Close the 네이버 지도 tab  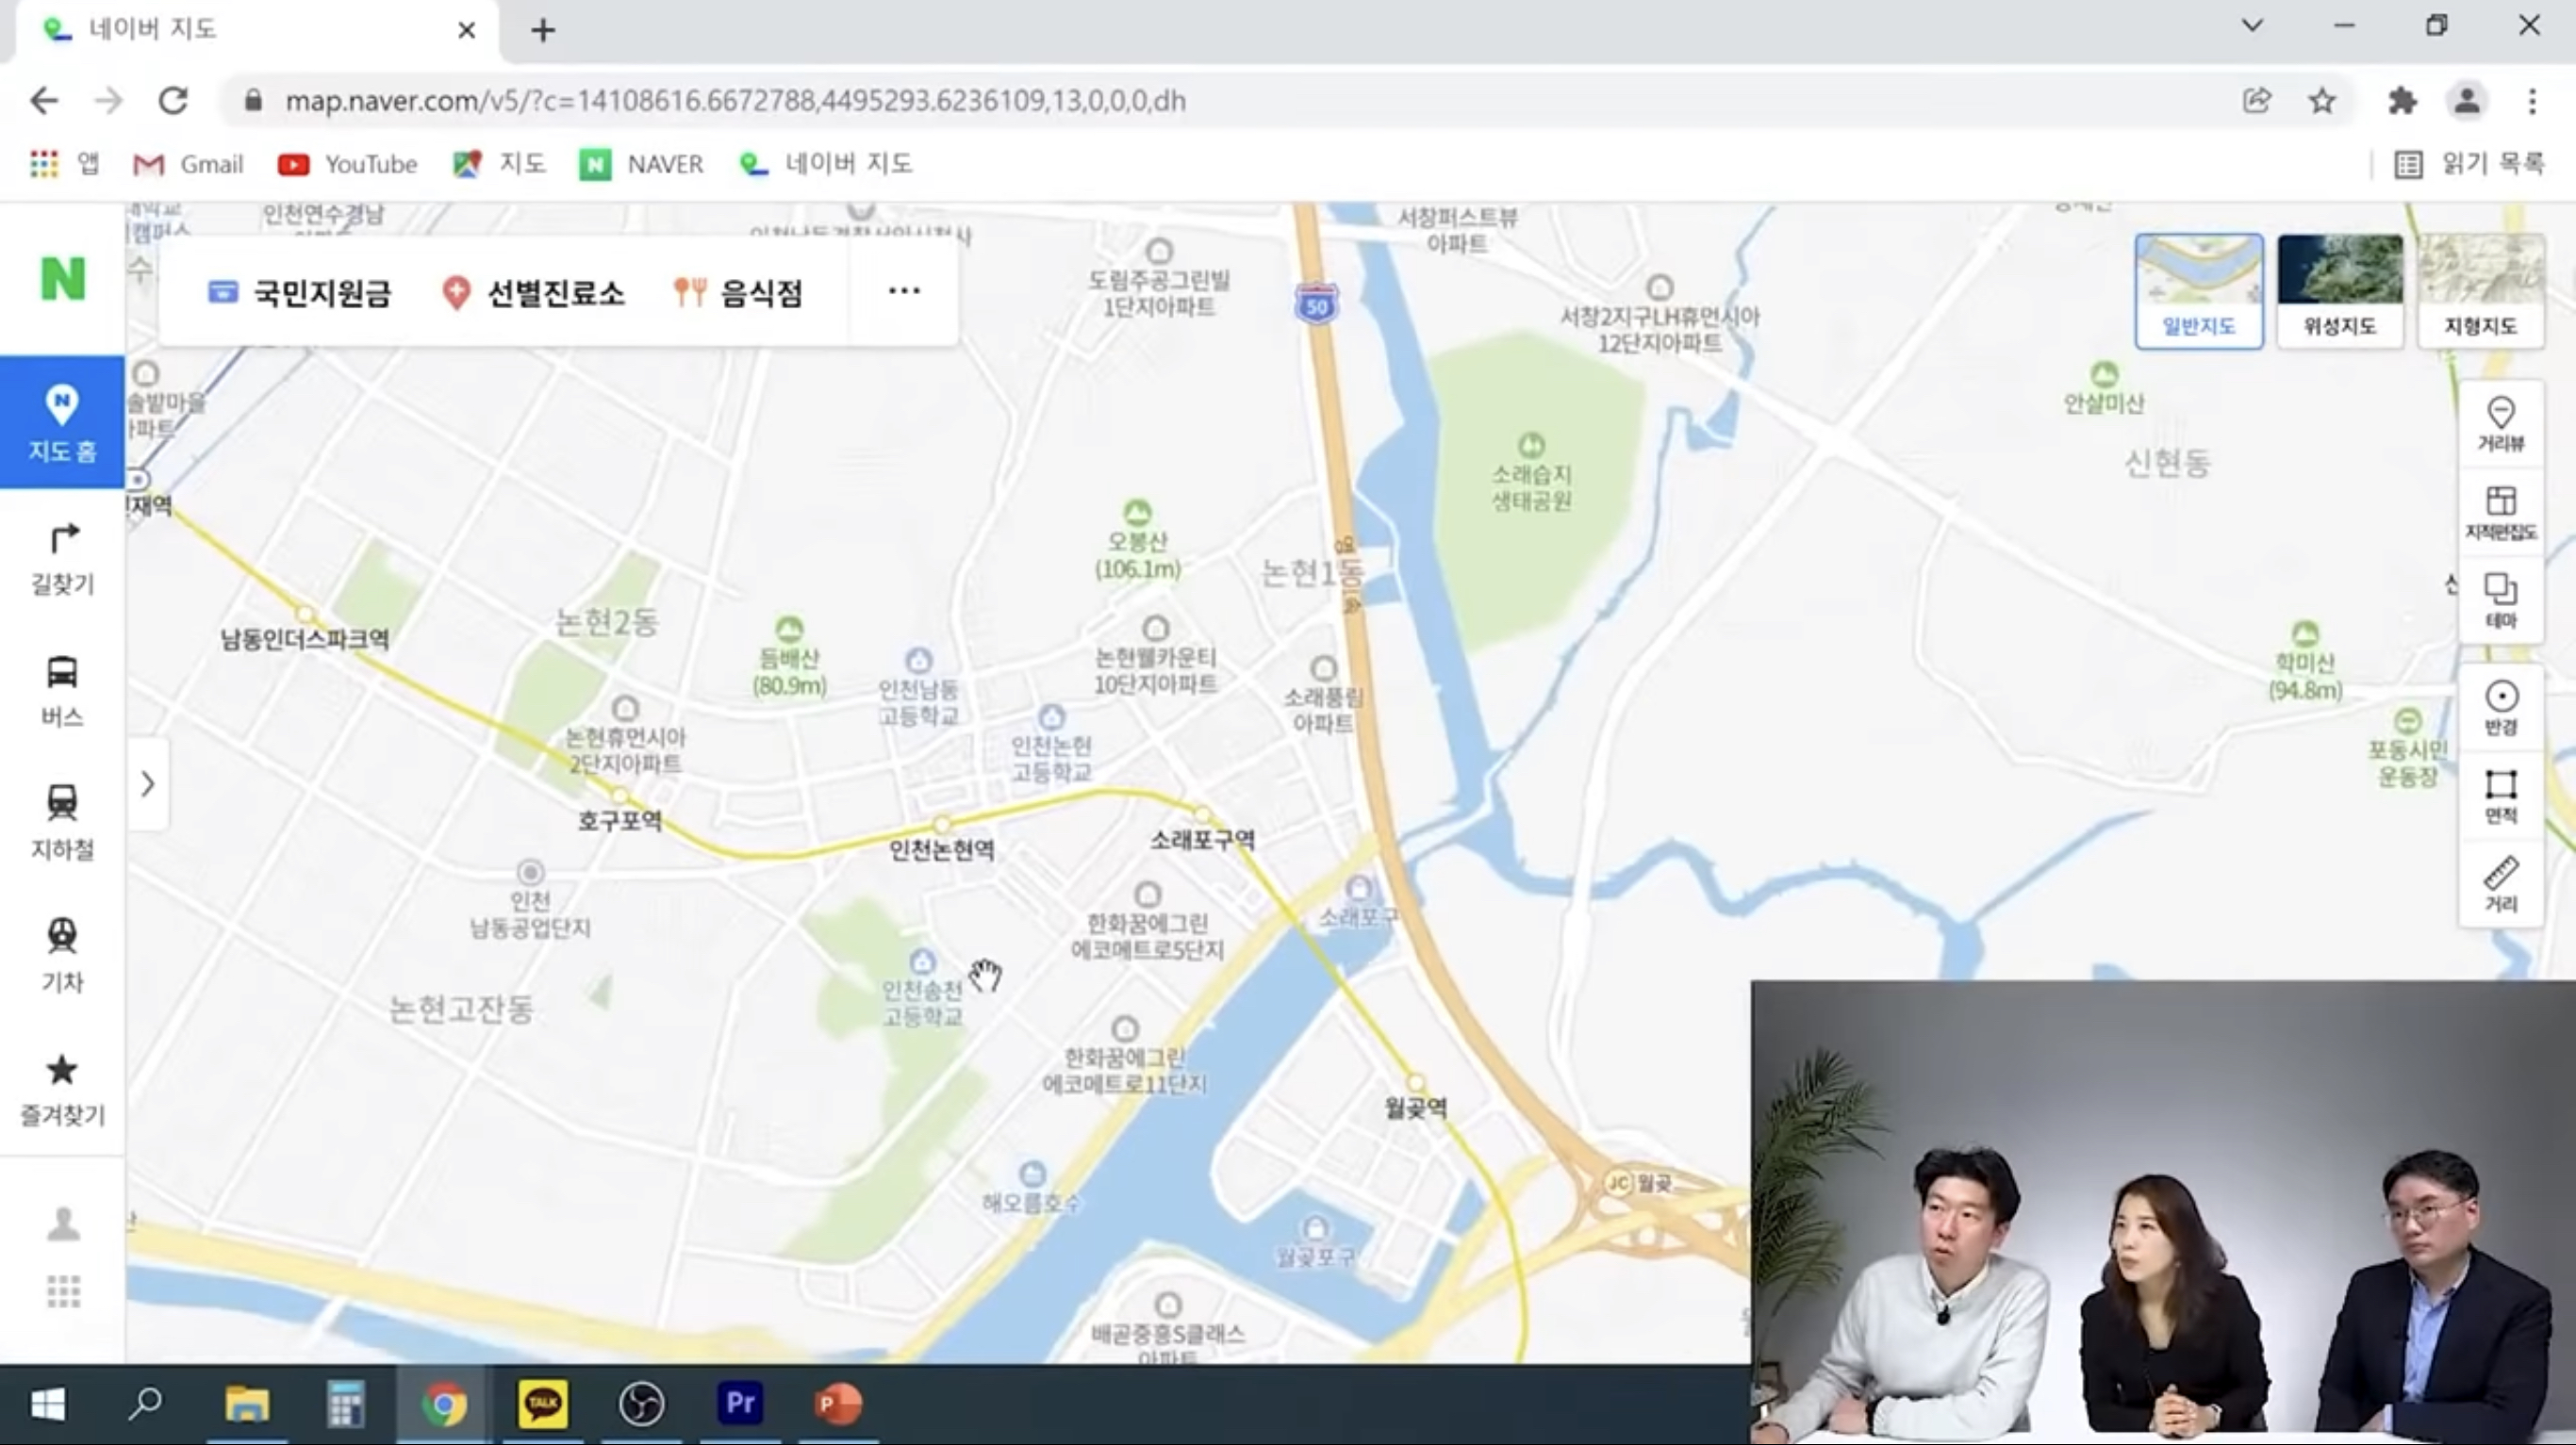click(x=466, y=30)
